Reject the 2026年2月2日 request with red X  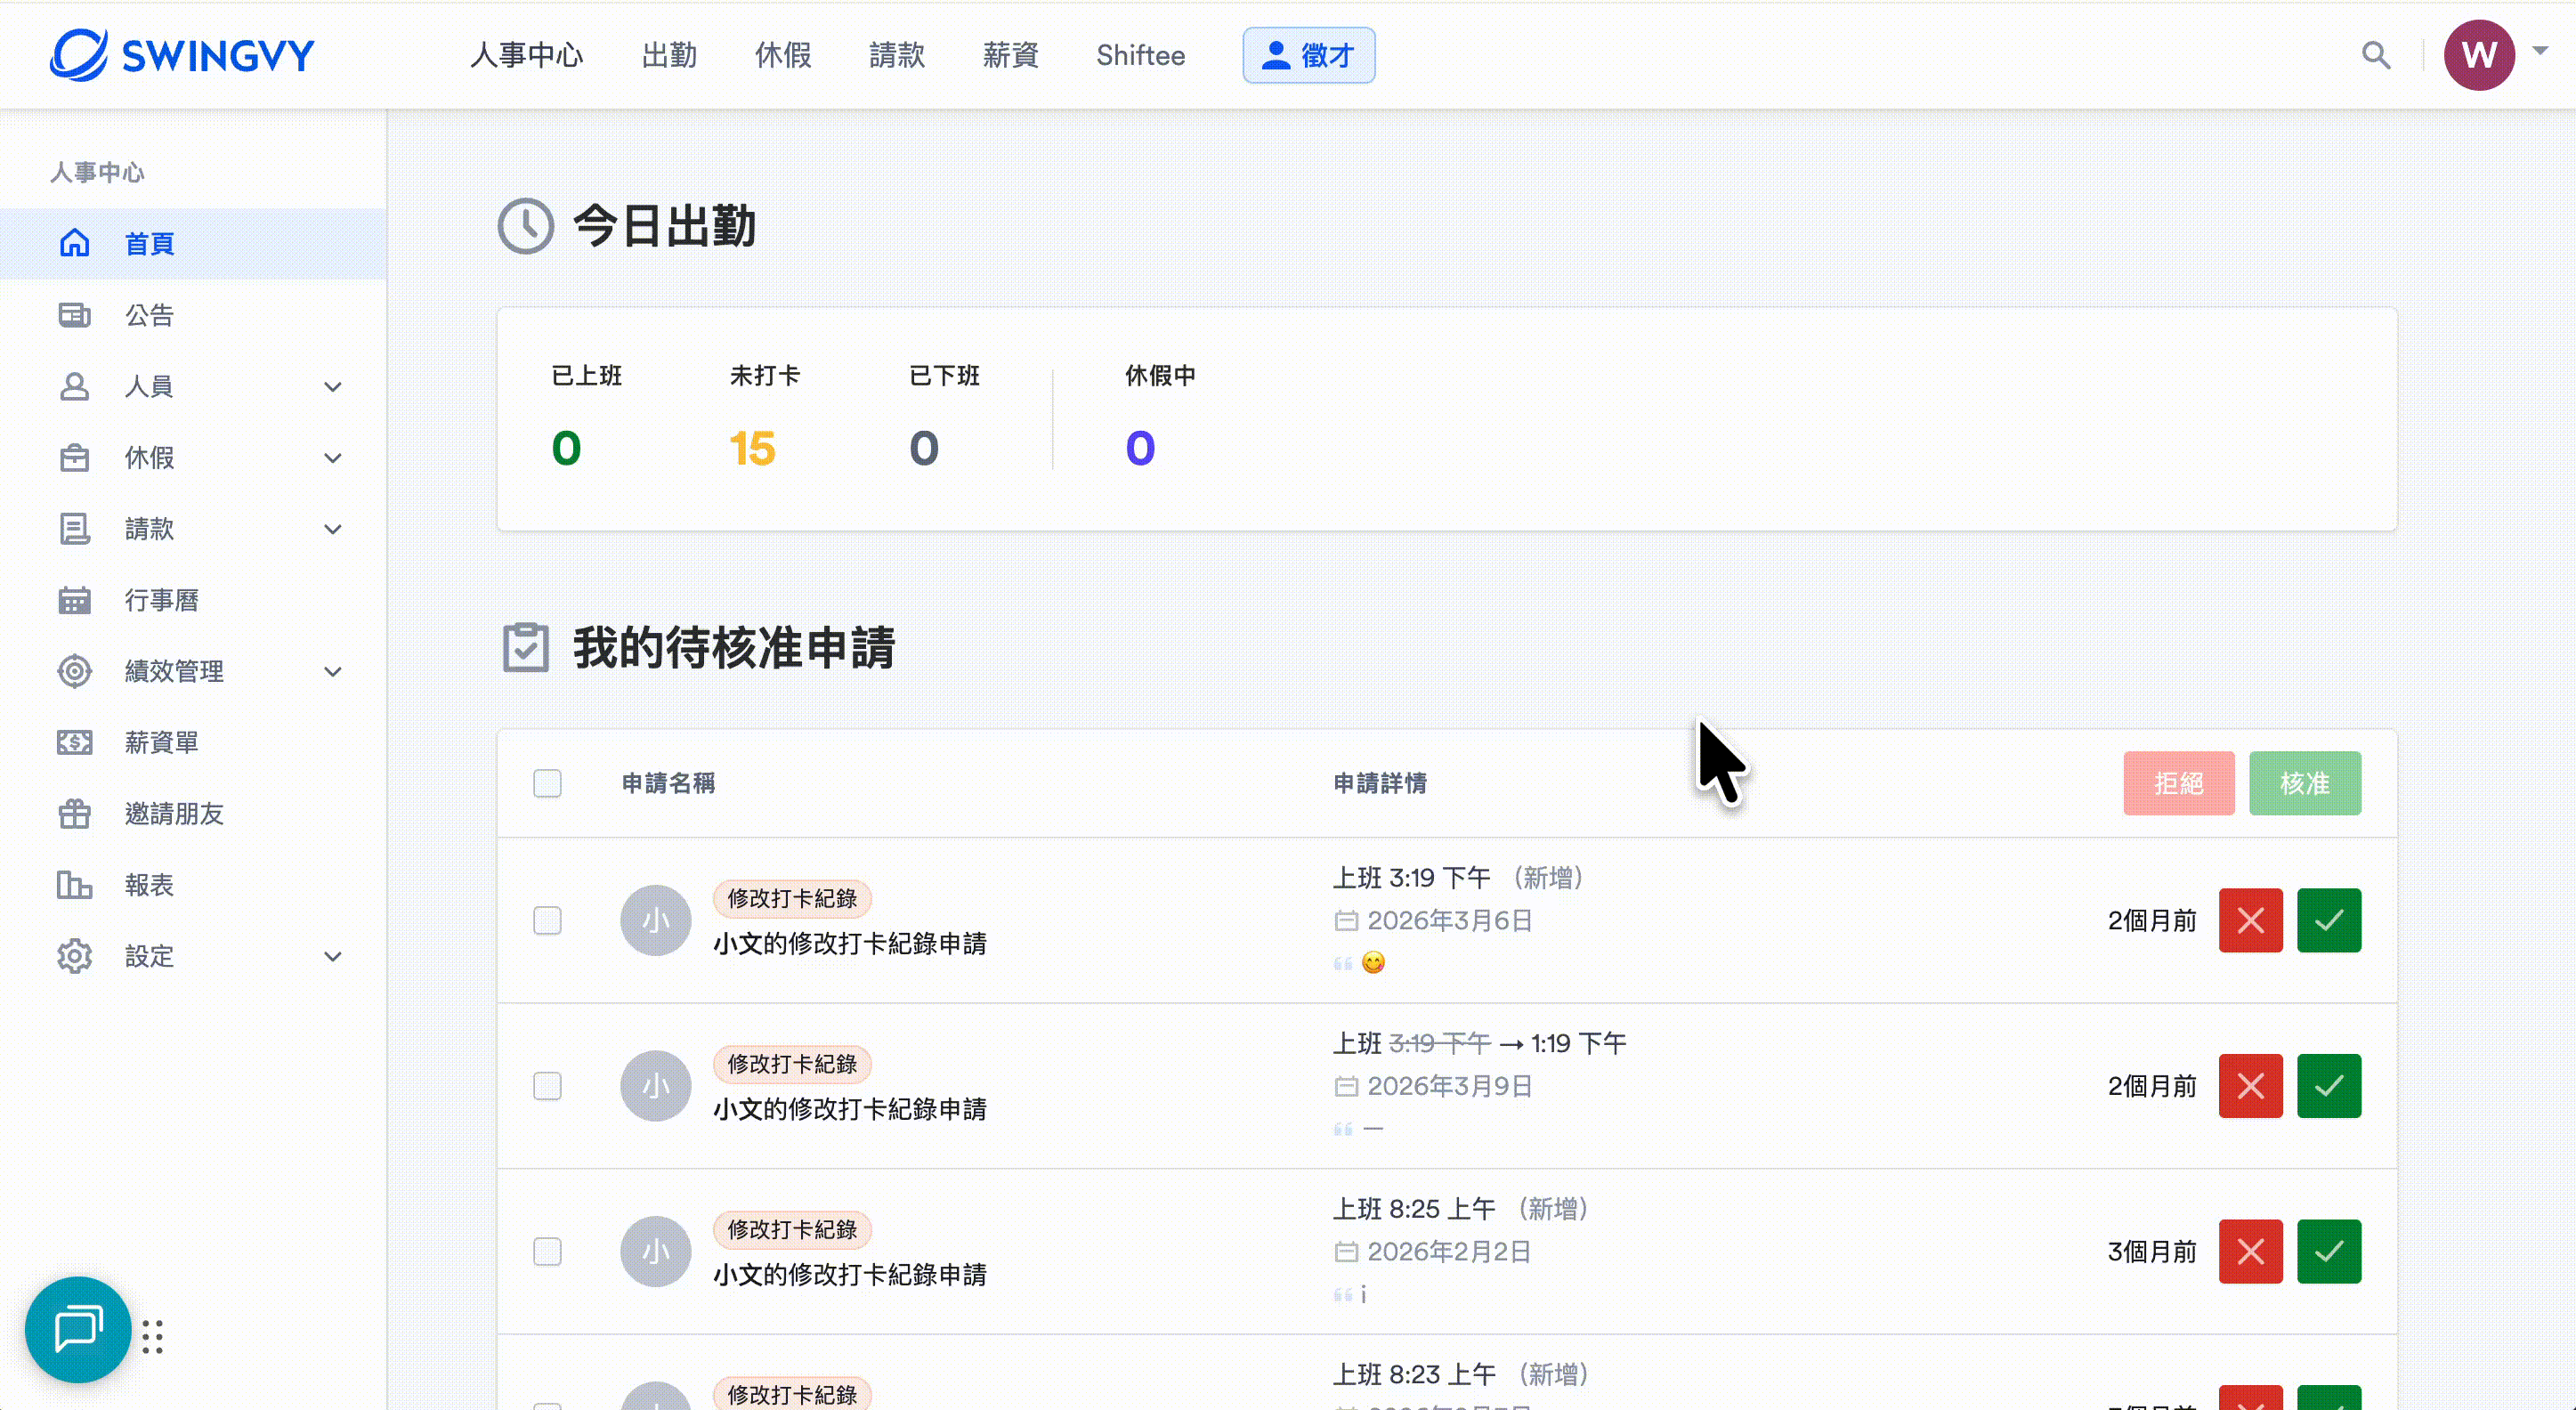pos(2251,1251)
